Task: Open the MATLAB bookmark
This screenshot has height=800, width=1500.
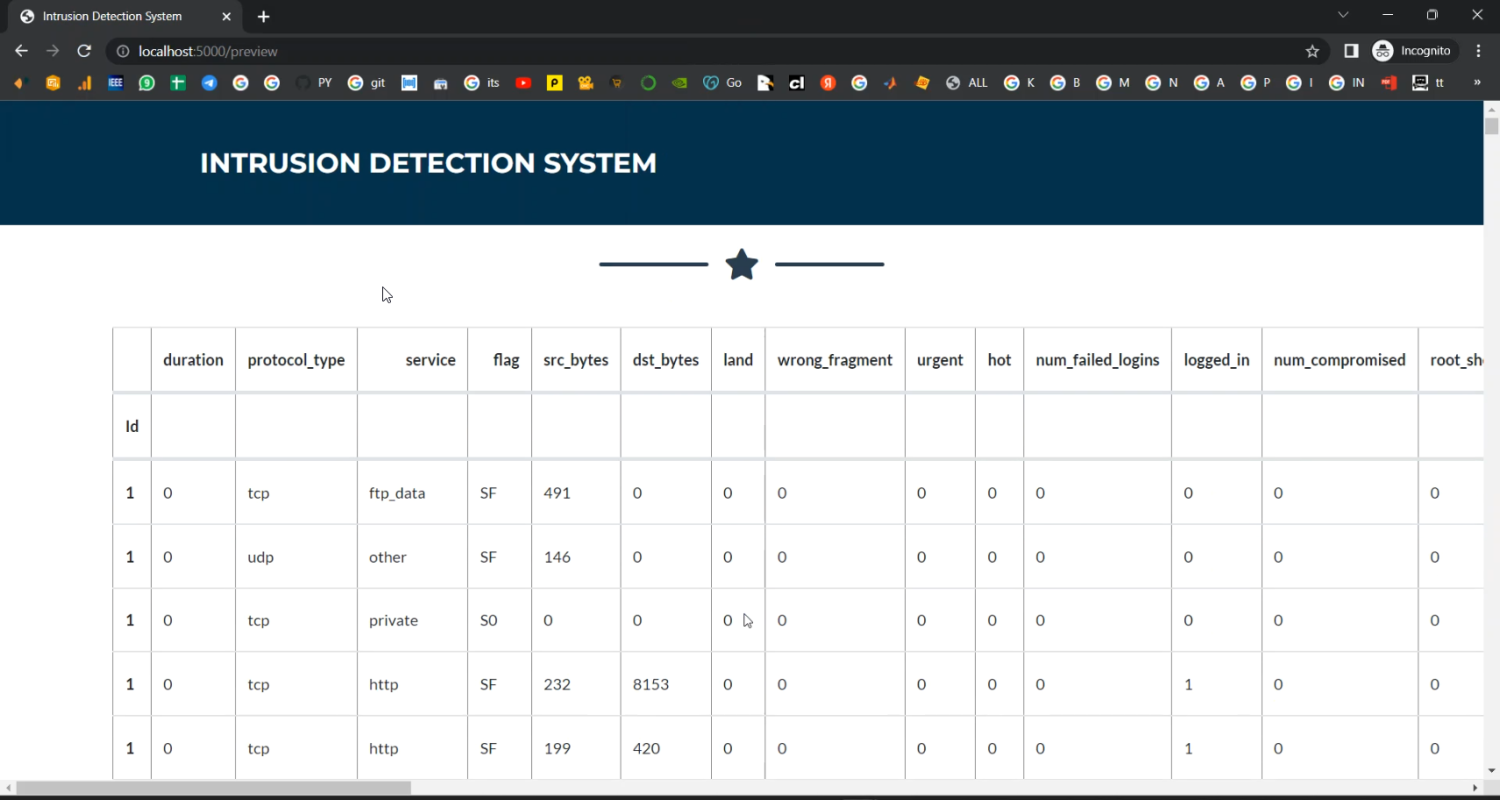Action: (891, 82)
